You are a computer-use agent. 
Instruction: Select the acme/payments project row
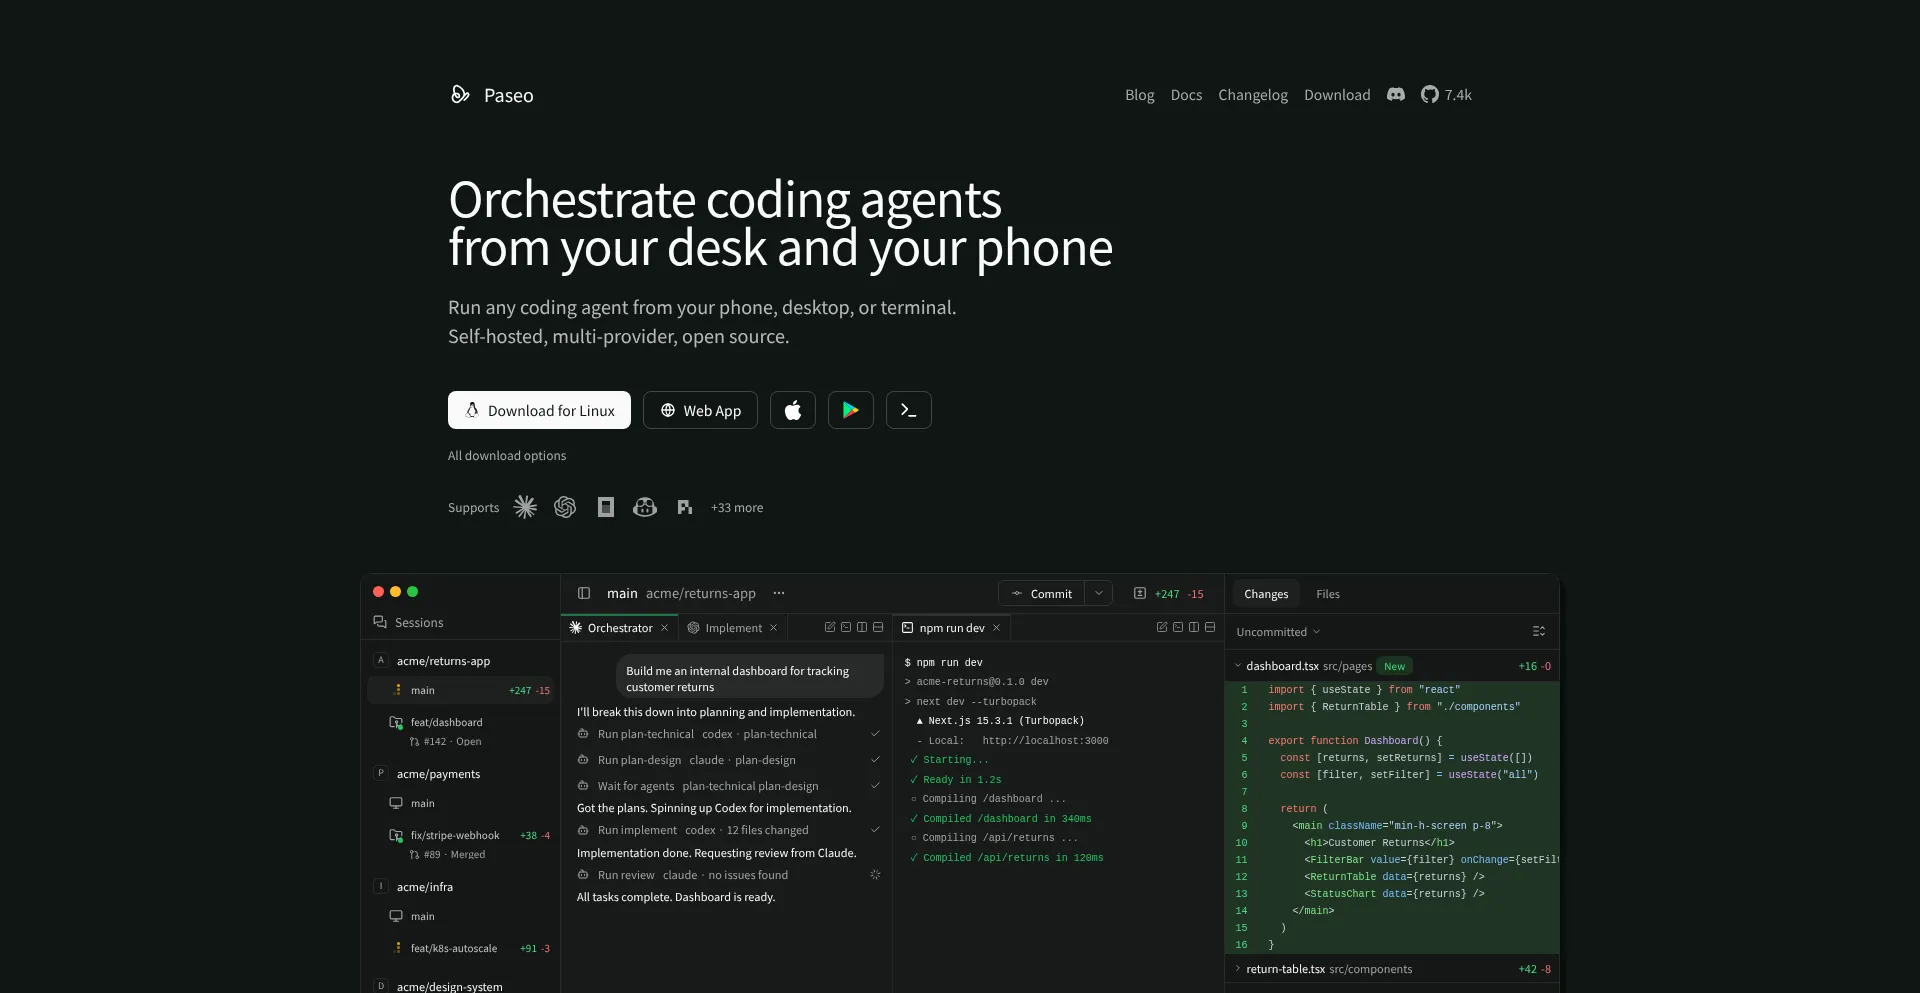point(461,774)
